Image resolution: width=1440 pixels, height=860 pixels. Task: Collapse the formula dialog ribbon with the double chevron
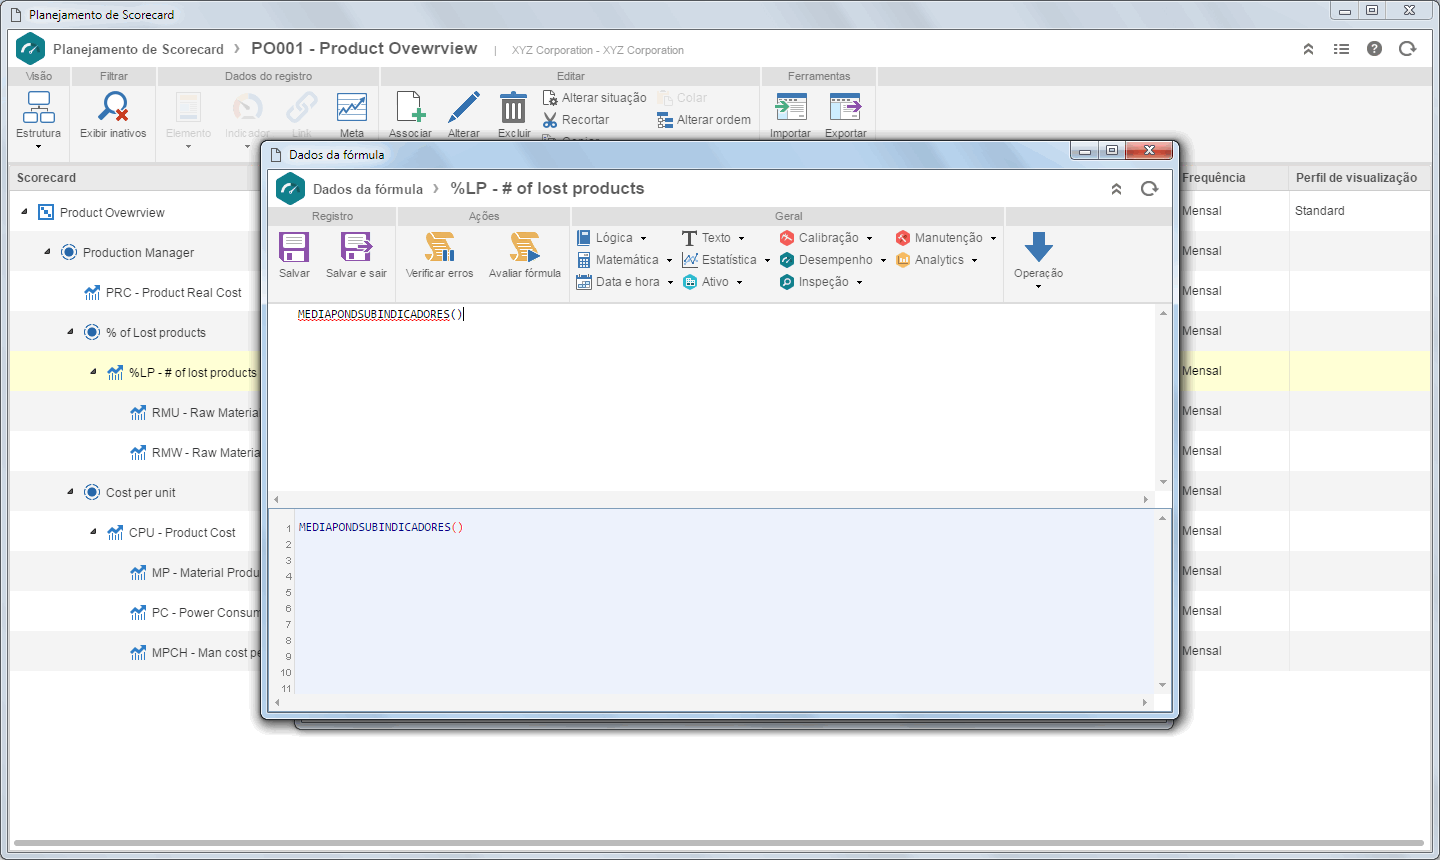tap(1116, 189)
